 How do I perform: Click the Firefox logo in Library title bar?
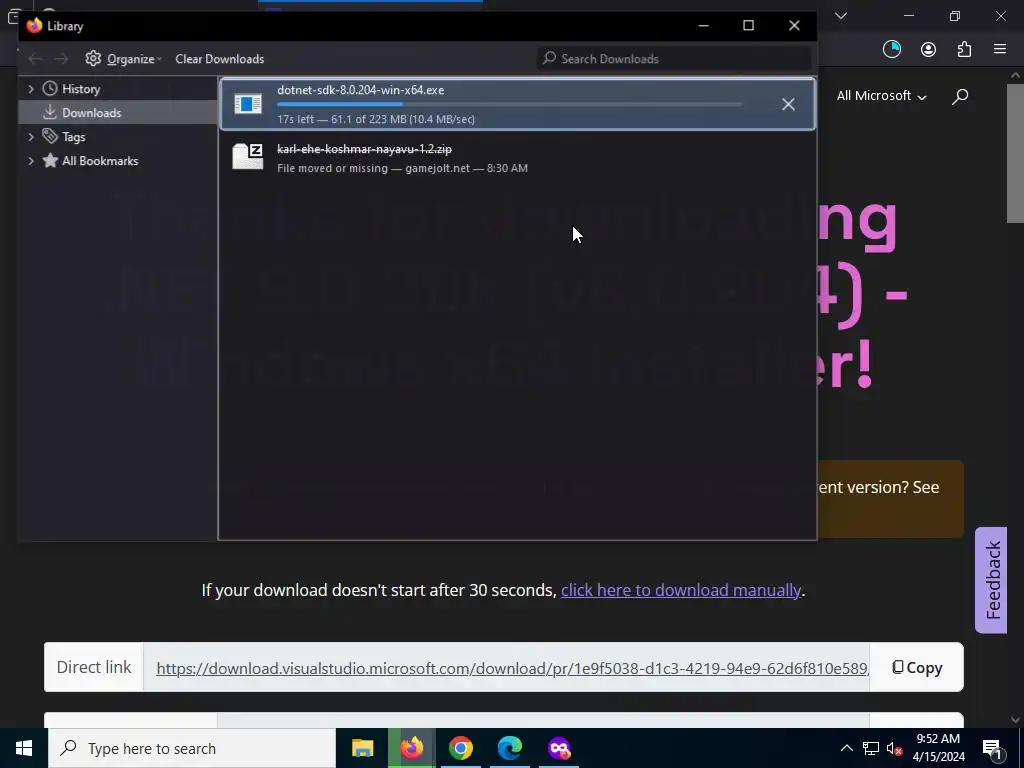click(34, 25)
